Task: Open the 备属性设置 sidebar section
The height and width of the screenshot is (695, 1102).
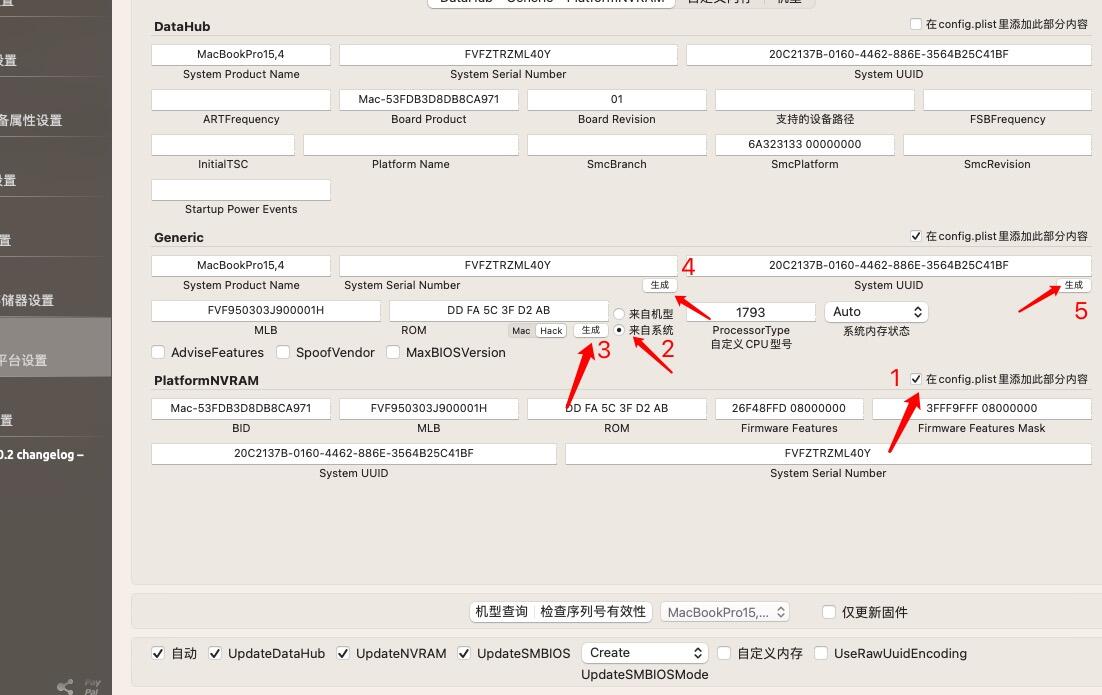Action: 56,108
